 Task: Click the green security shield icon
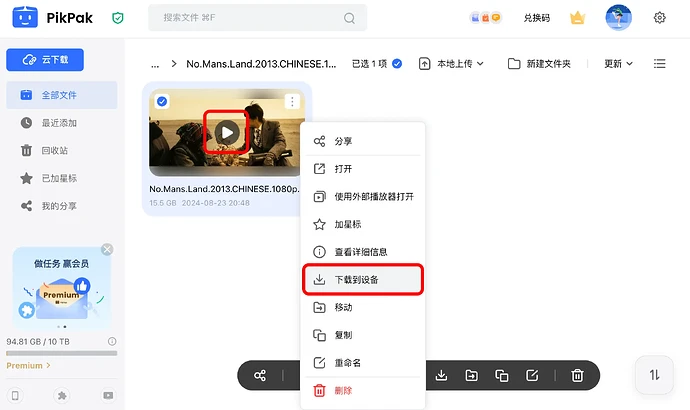(x=117, y=18)
